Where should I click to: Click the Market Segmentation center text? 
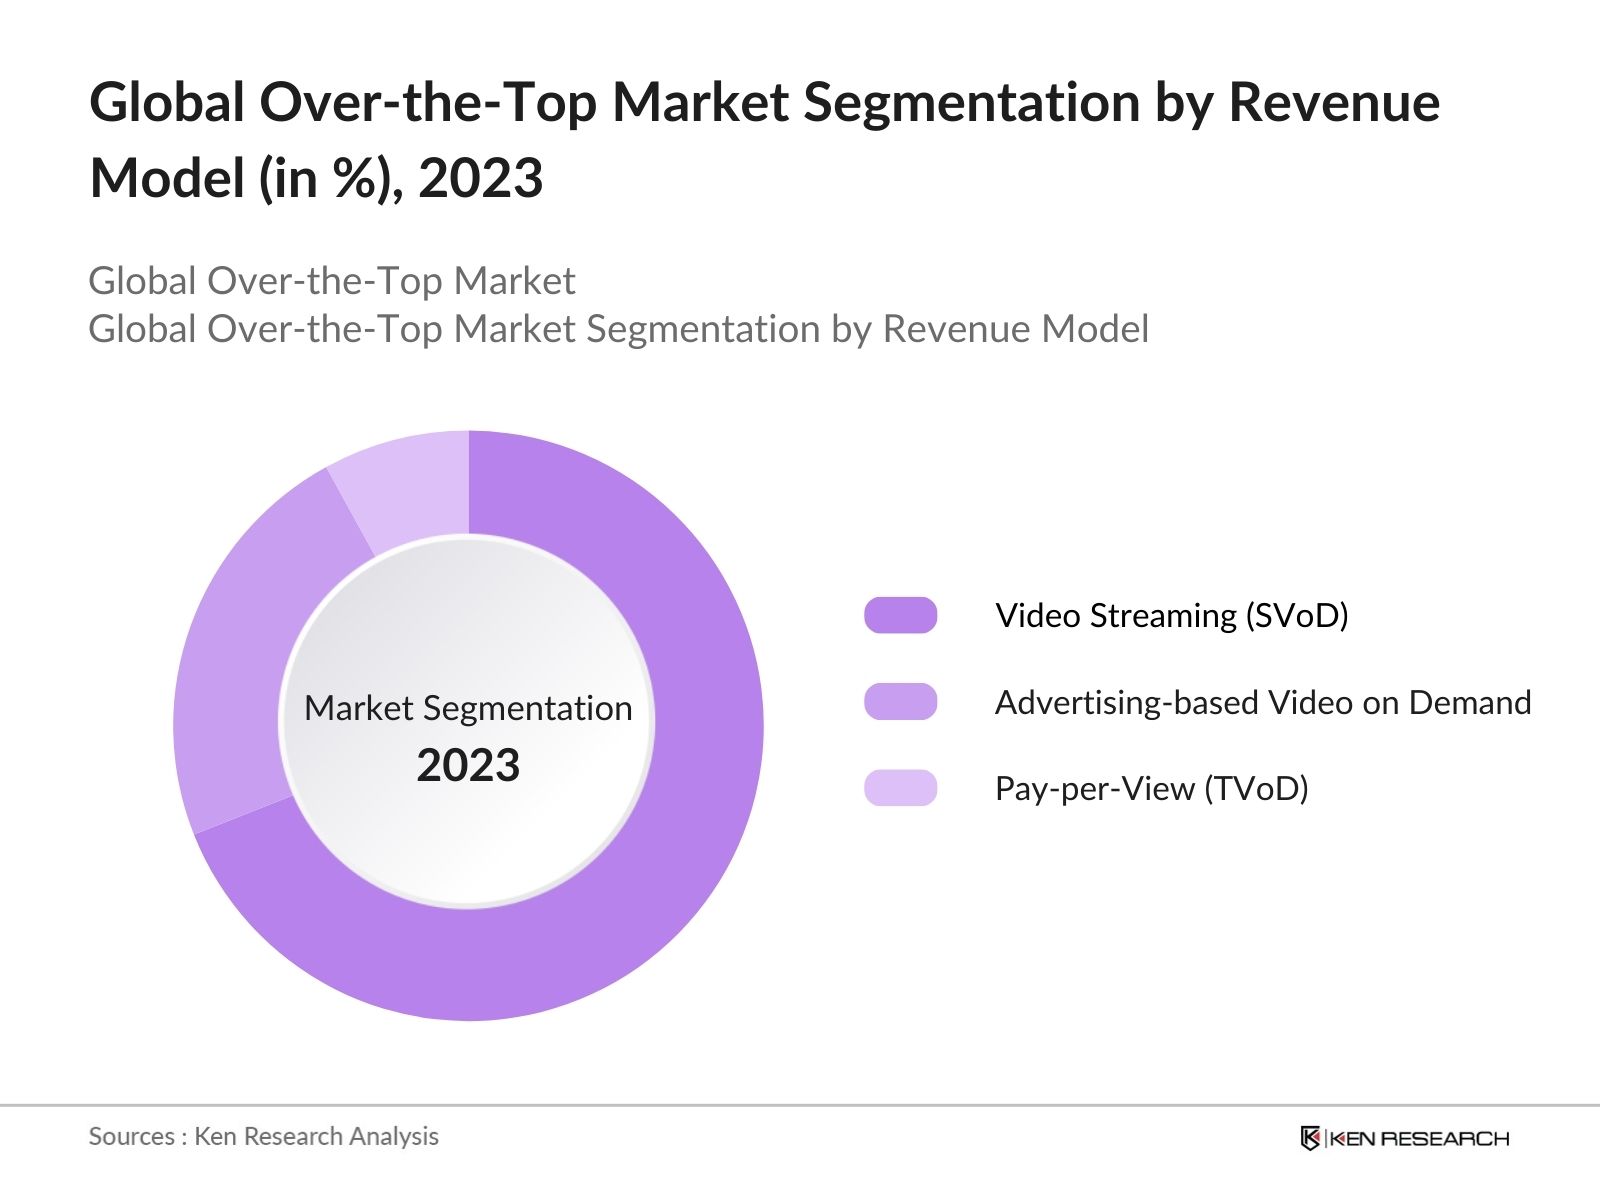[468, 708]
